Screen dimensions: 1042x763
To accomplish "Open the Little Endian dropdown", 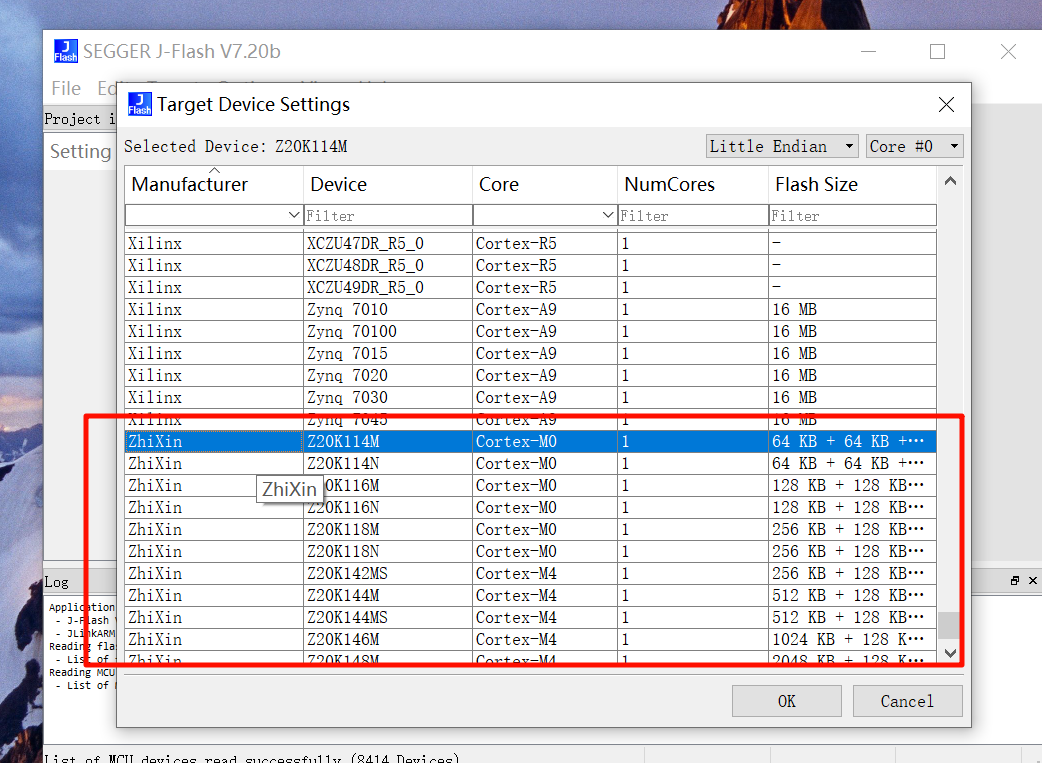I will (x=782, y=146).
